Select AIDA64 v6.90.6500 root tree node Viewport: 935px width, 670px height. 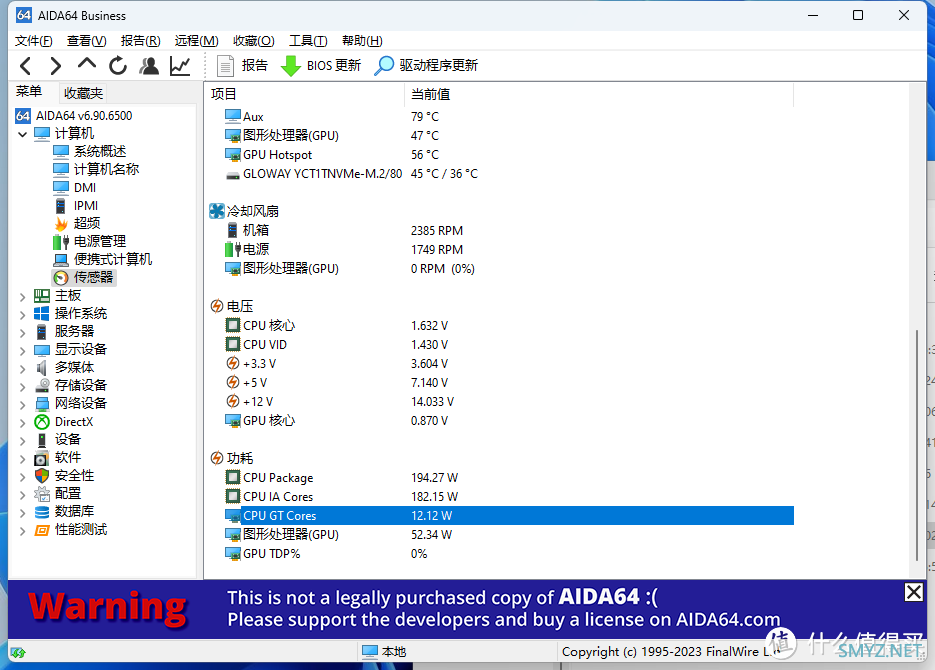(74, 116)
